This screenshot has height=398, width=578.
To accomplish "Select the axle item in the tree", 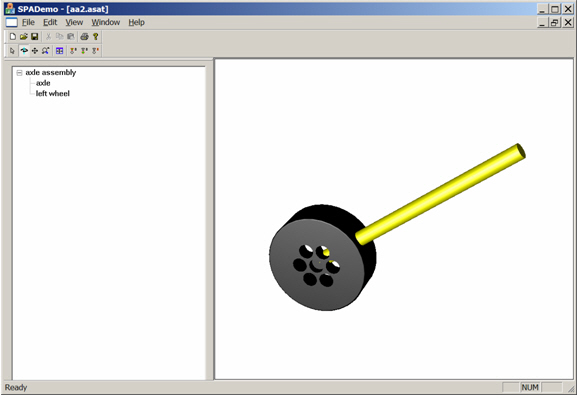I will click(x=43, y=83).
